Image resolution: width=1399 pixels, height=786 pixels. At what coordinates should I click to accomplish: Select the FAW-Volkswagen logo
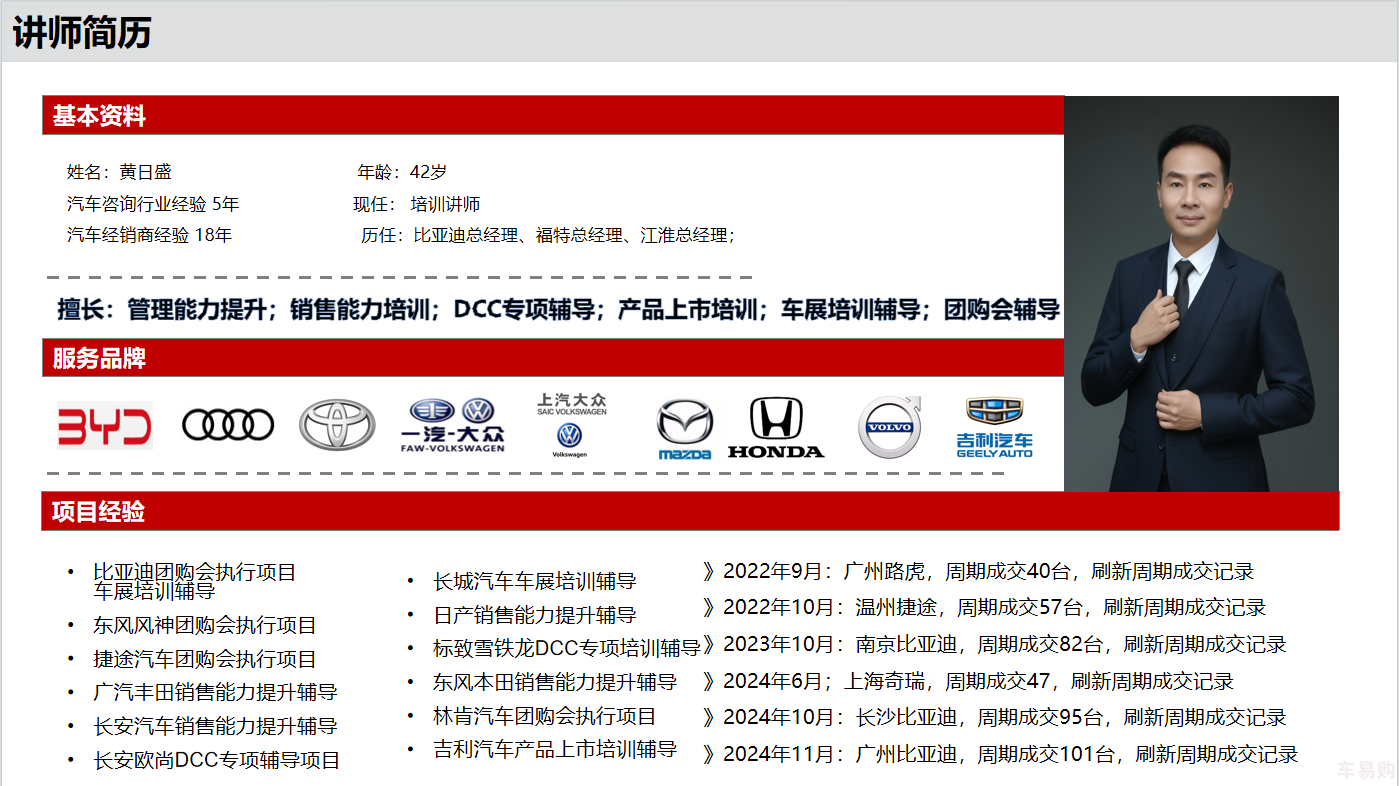tap(453, 425)
